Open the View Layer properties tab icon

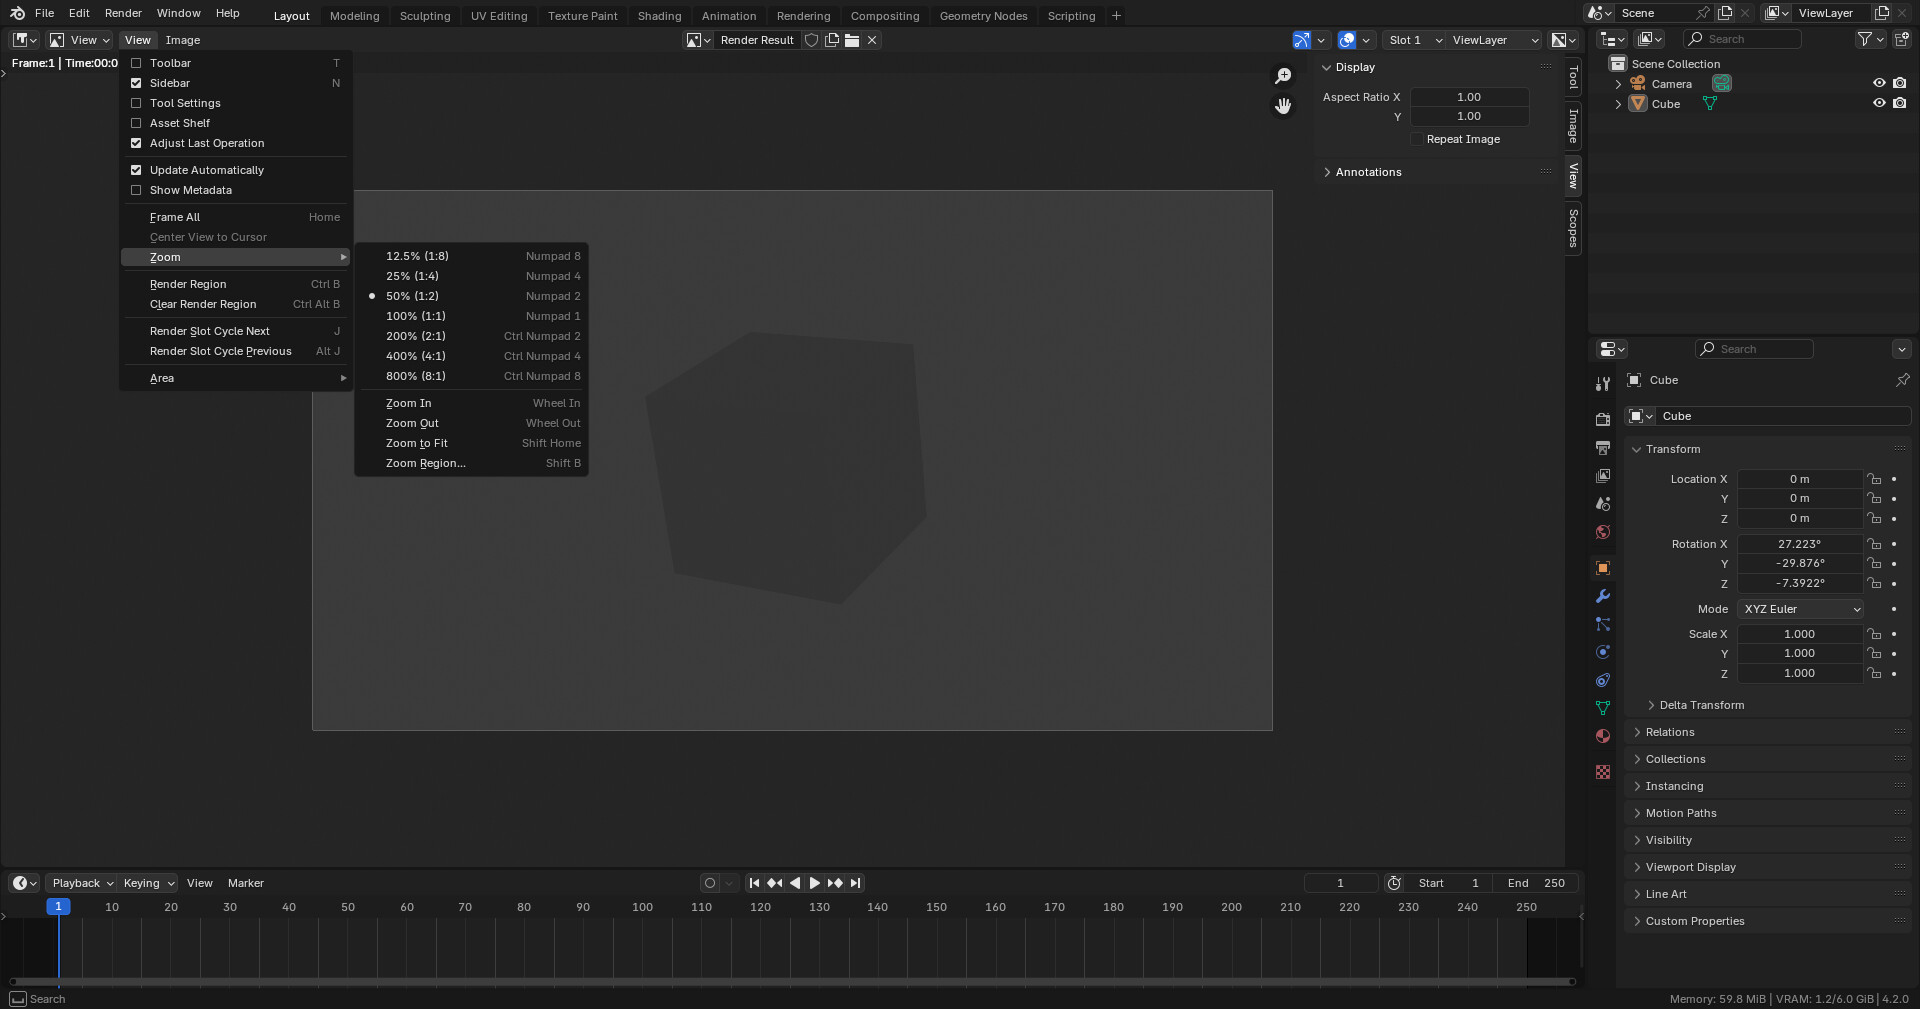pos(1603,476)
